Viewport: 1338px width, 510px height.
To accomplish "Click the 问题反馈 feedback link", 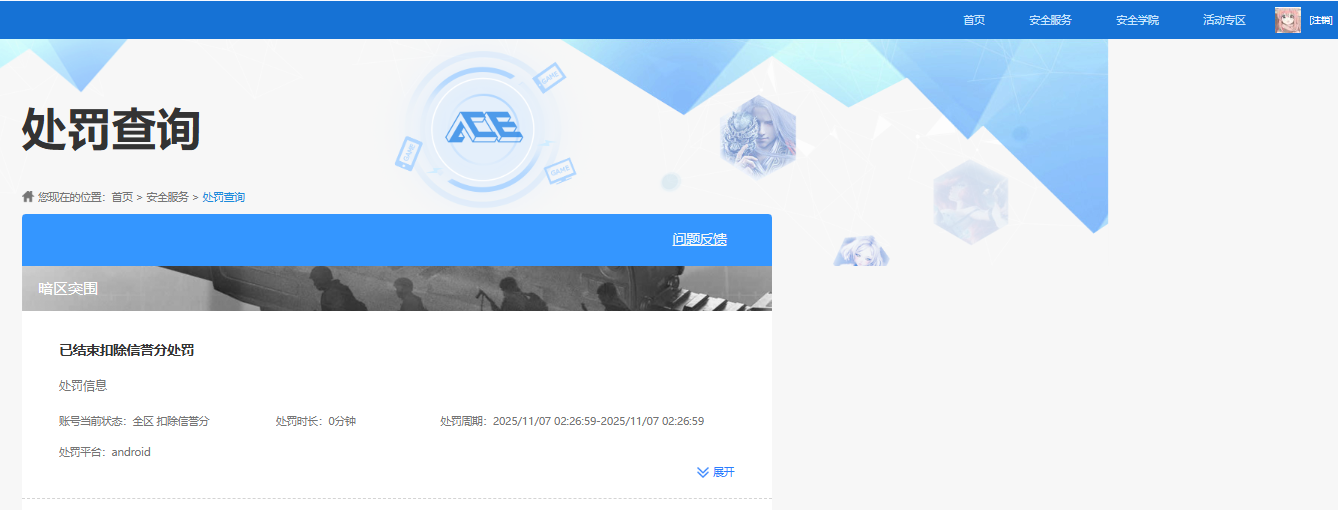I will point(699,239).
